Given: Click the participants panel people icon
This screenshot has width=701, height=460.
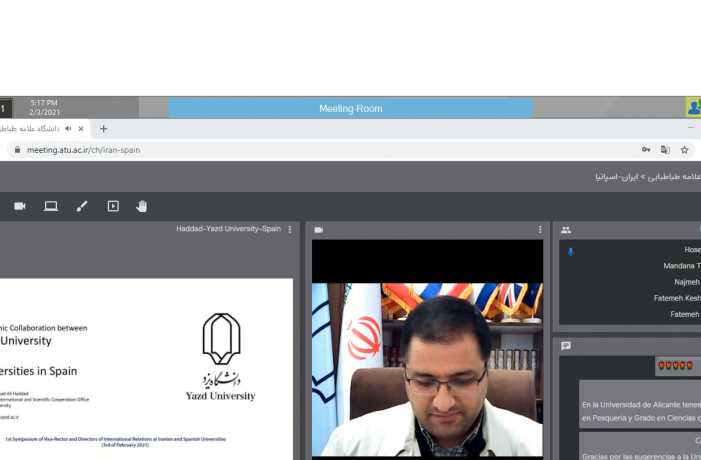Looking at the screenshot, I should (566, 230).
